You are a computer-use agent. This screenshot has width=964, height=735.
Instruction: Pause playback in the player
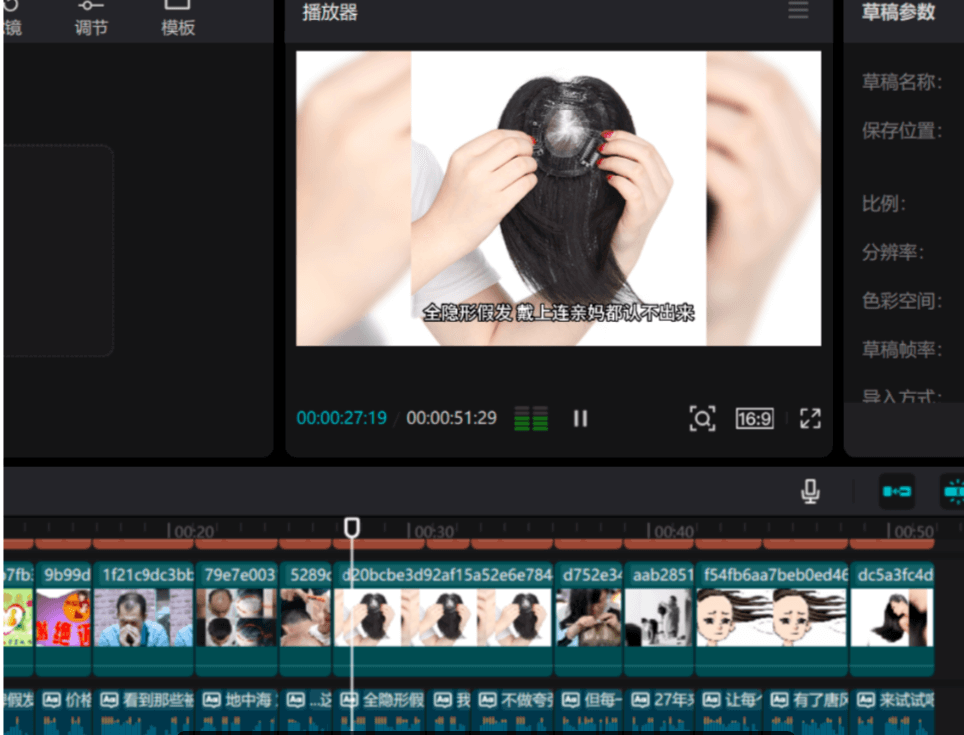[580, 418]
